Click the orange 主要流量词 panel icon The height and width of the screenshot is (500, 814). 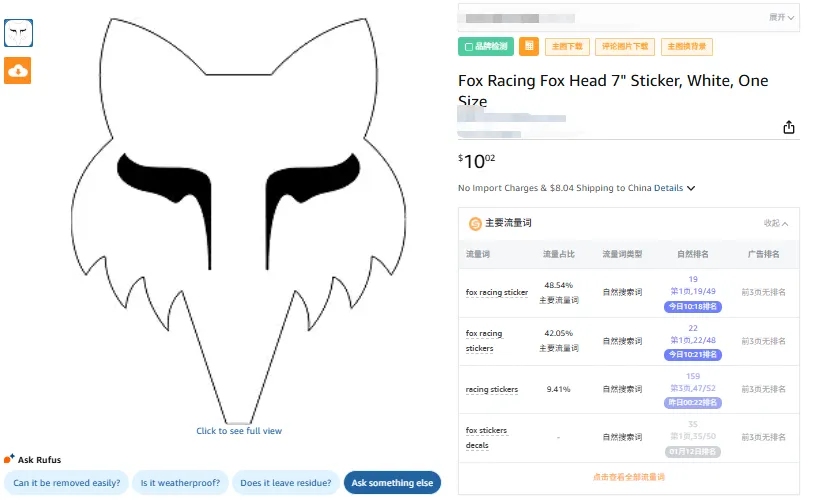475,224
